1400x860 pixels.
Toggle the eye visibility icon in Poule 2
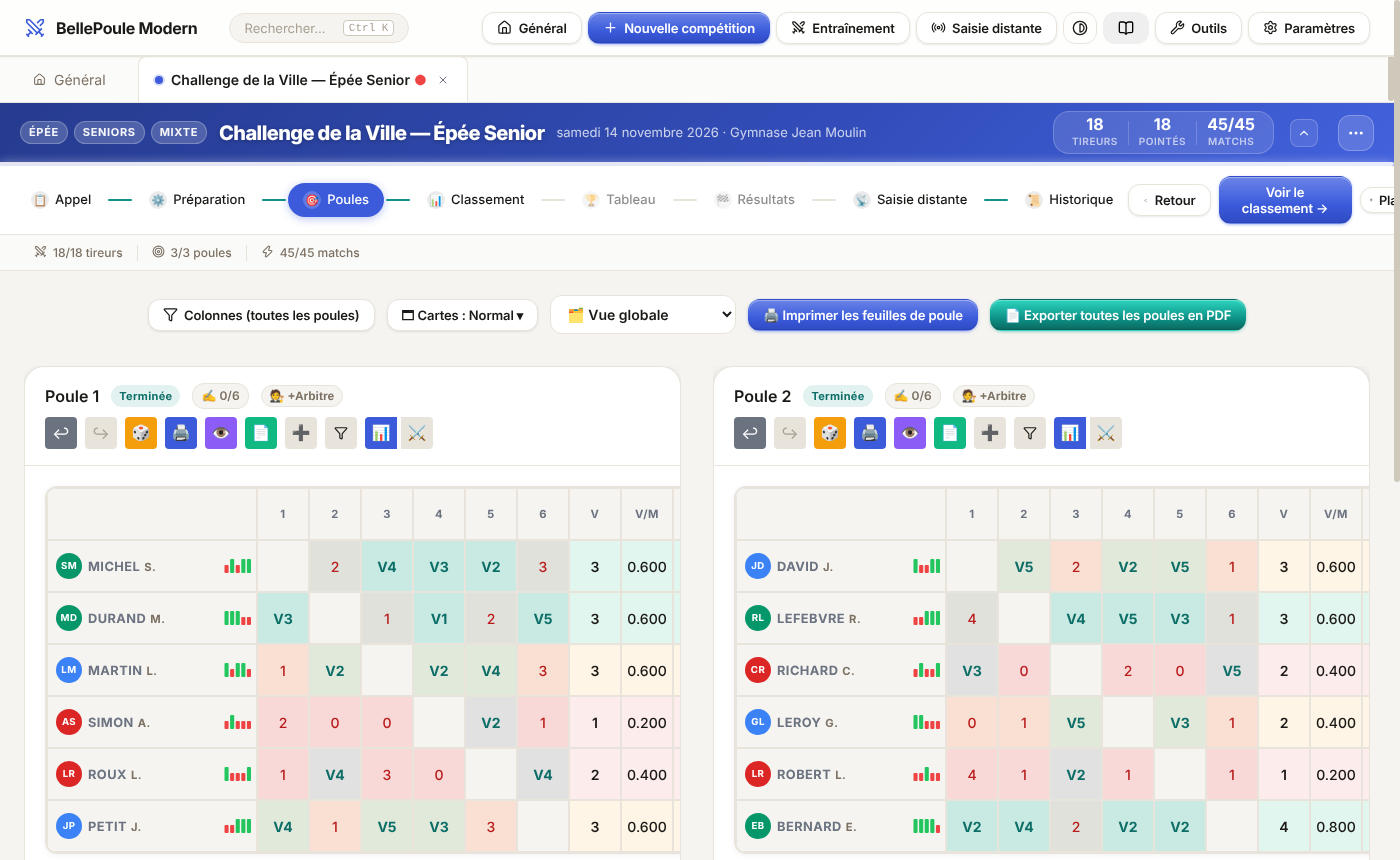(x=910, y=433)
